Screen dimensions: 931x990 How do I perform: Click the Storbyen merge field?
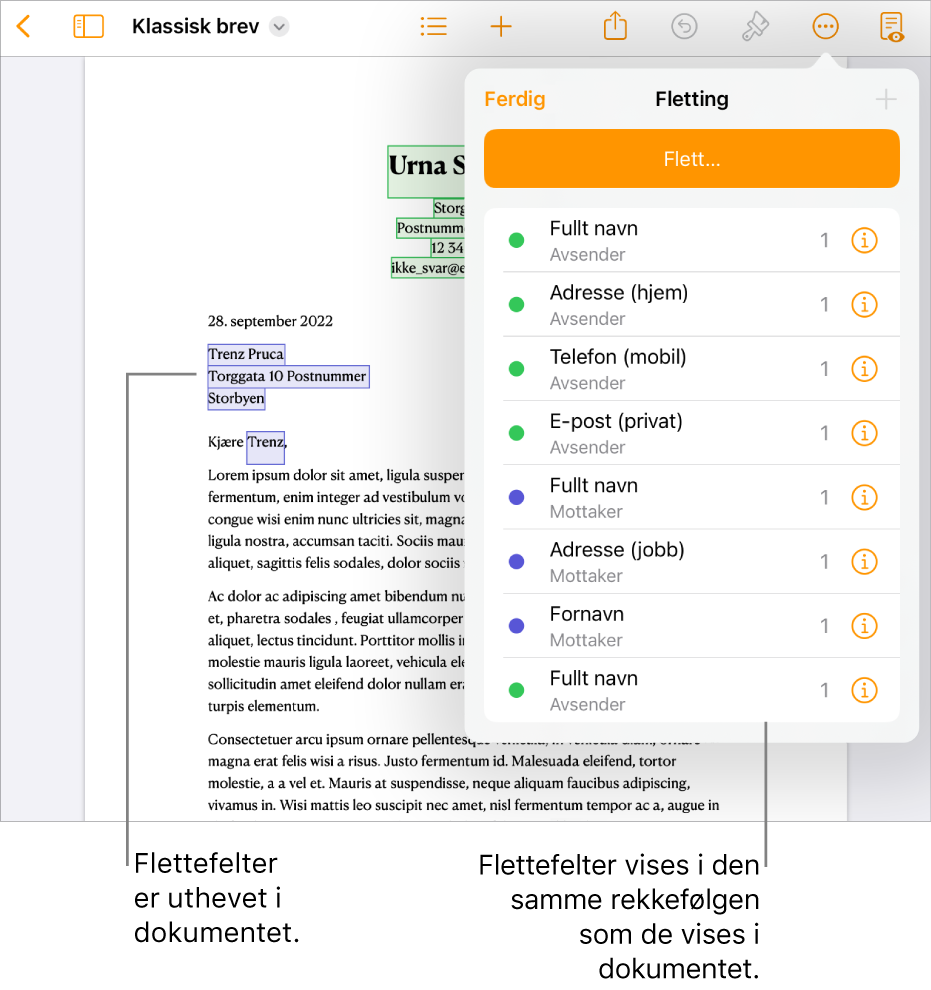pos(236,398)
